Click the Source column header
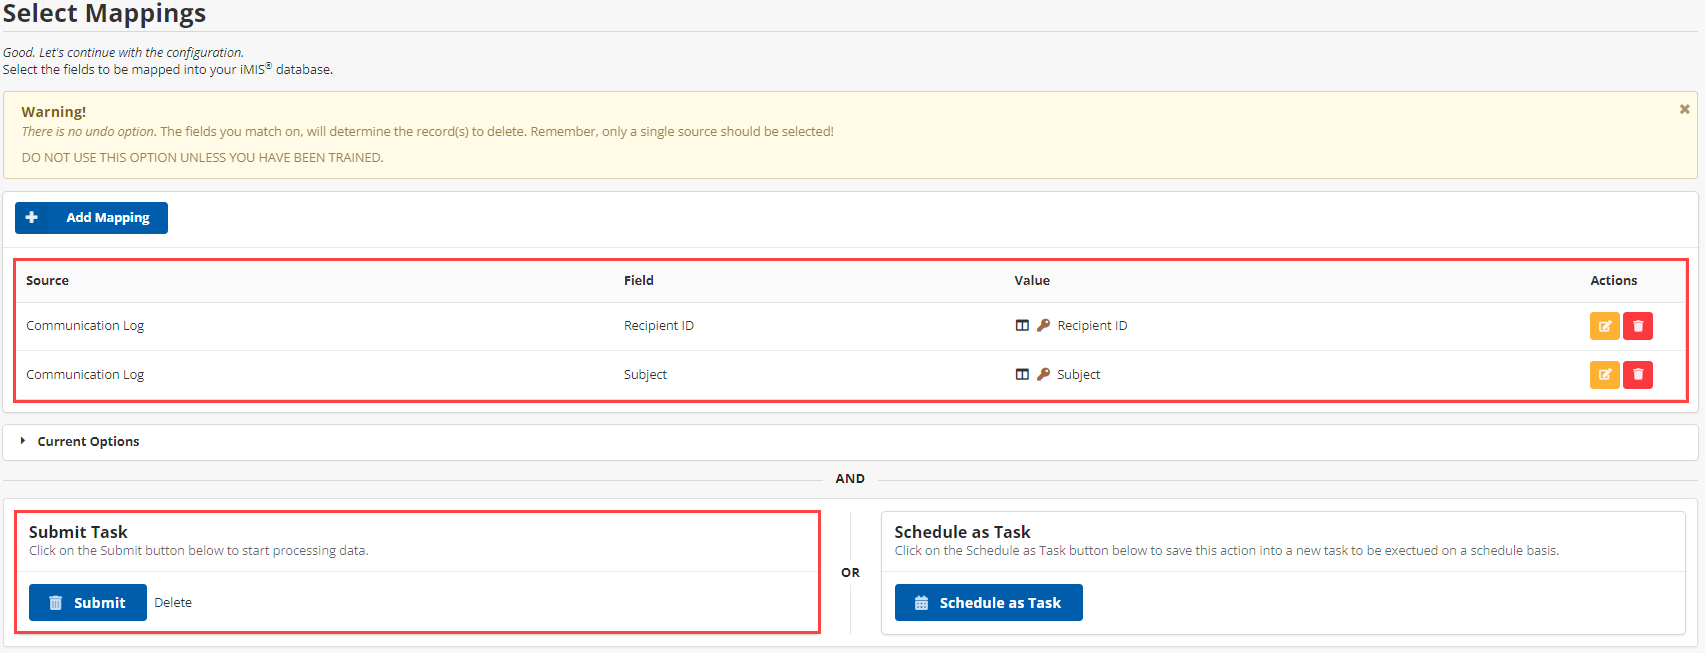Viewport: 1705px width, 653px height. (47, 281)
